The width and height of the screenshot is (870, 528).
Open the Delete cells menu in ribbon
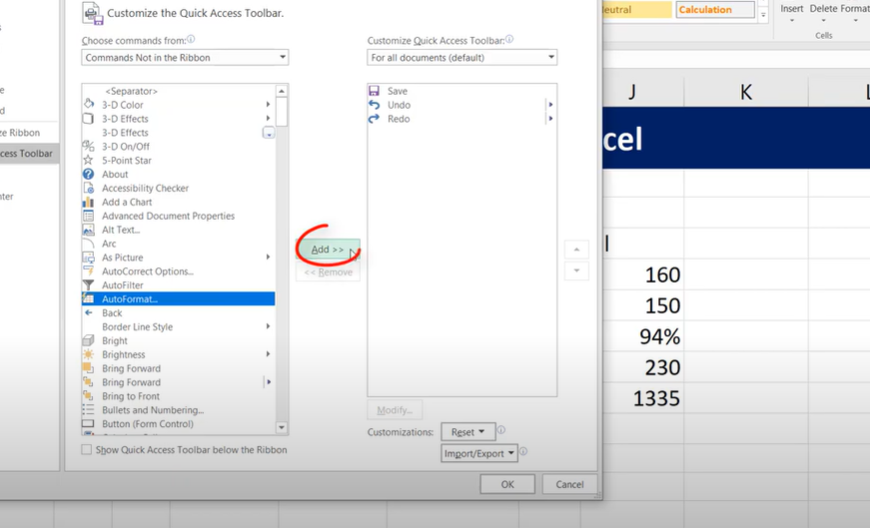pyautogui.click(x=823, y=14)
